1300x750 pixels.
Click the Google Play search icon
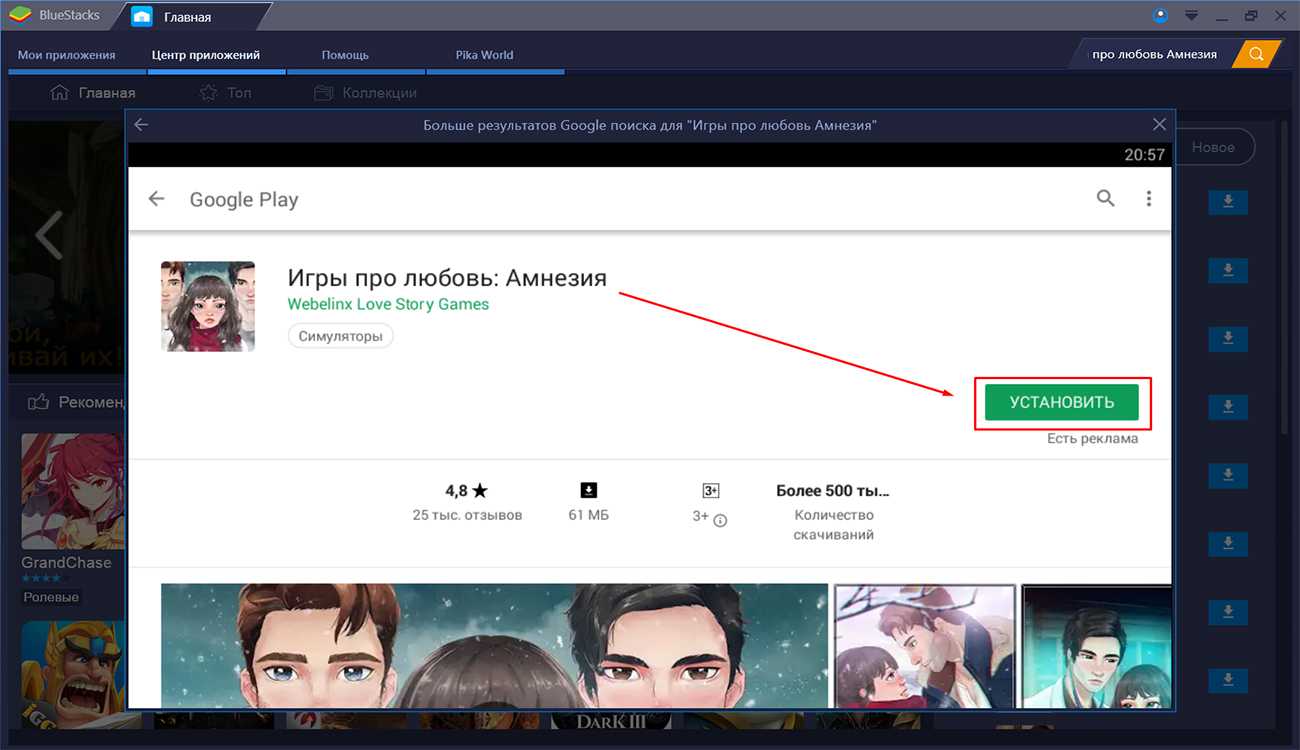pos(1105,198)
